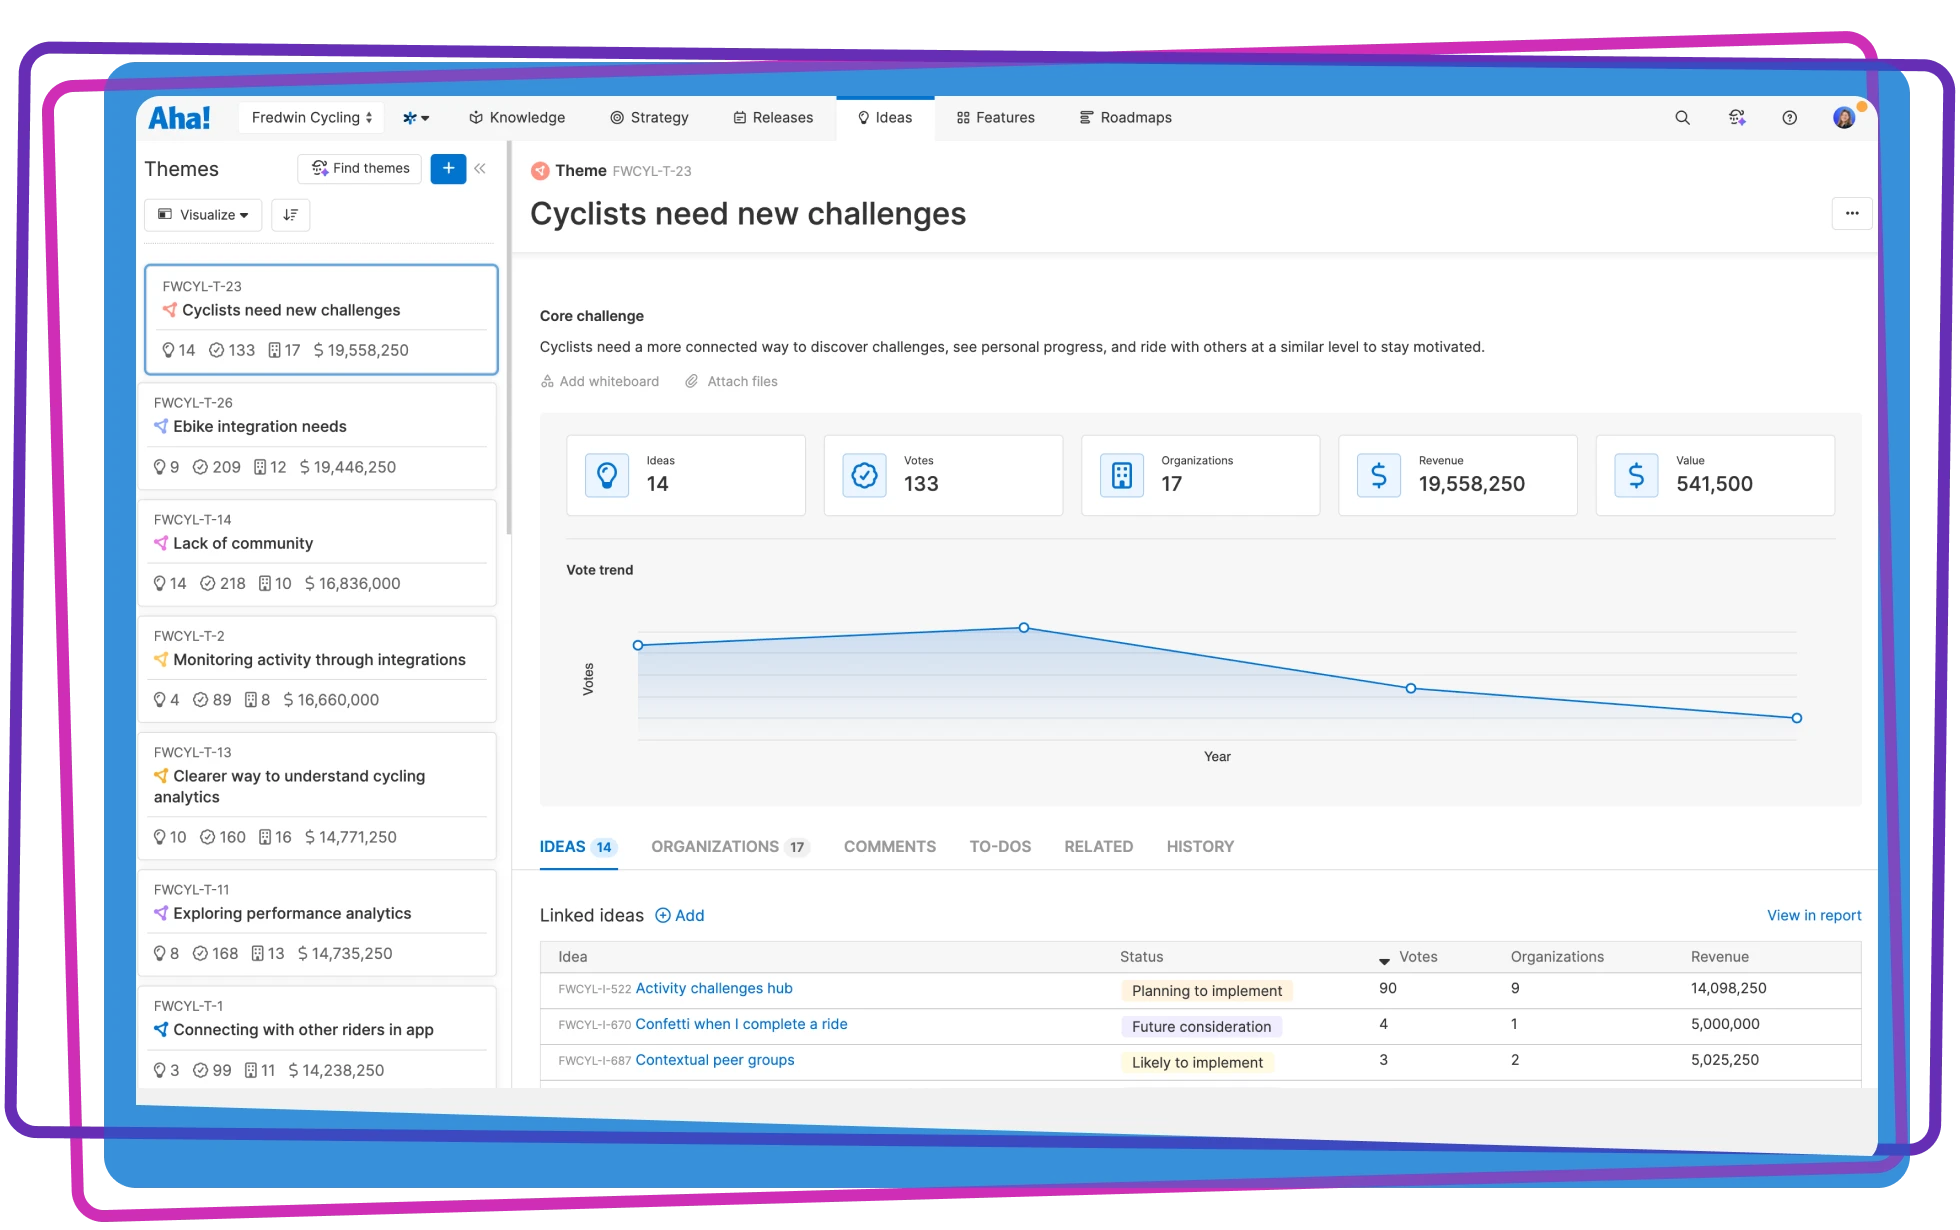Image resolution: width=1960 pixels, height=1230 pixels.
Task: Collapse the Themes sidebar with double chevron
Action: click(480, 168)
